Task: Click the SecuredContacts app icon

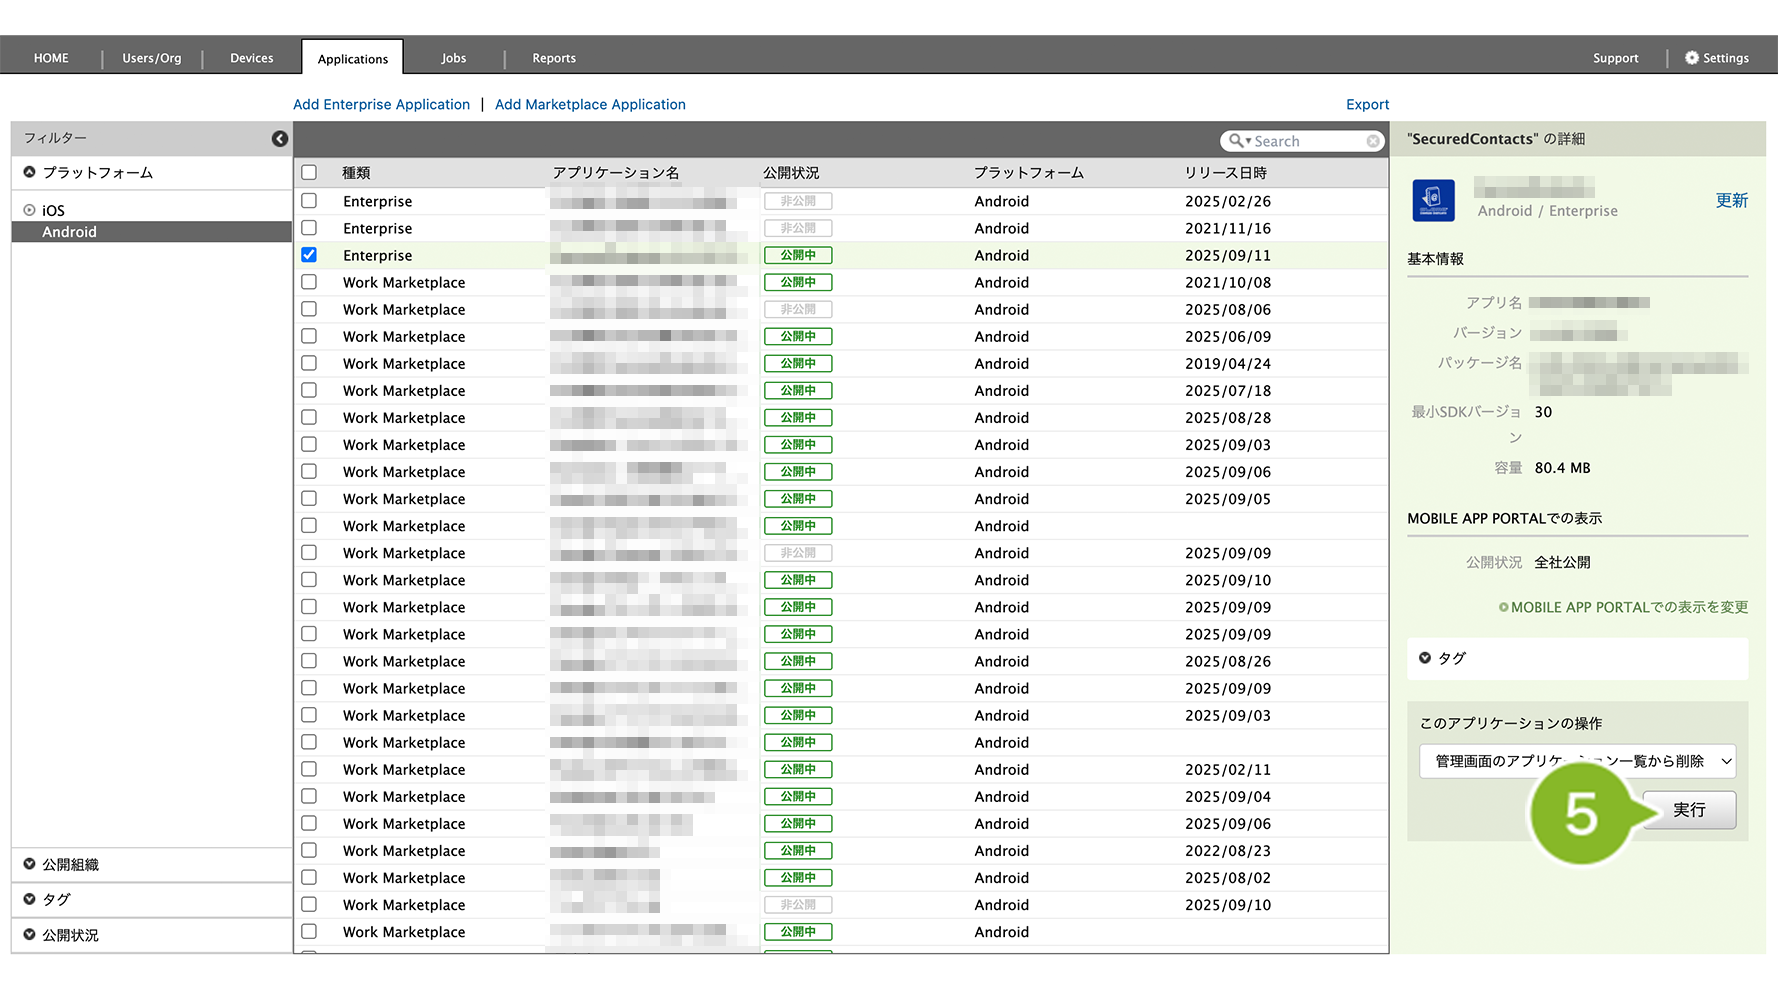Action: tap(1433, 200)
